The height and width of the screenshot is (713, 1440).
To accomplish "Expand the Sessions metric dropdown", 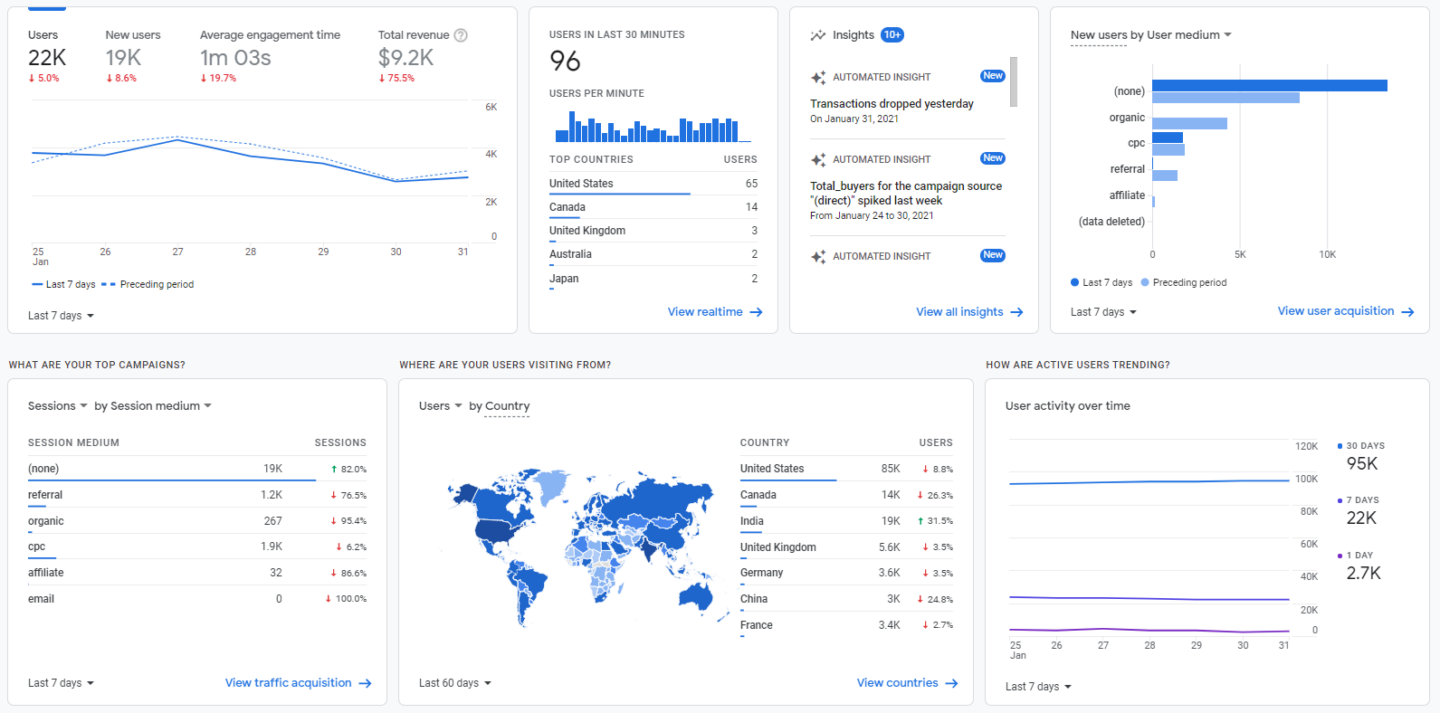I will [x=57, y=406].
